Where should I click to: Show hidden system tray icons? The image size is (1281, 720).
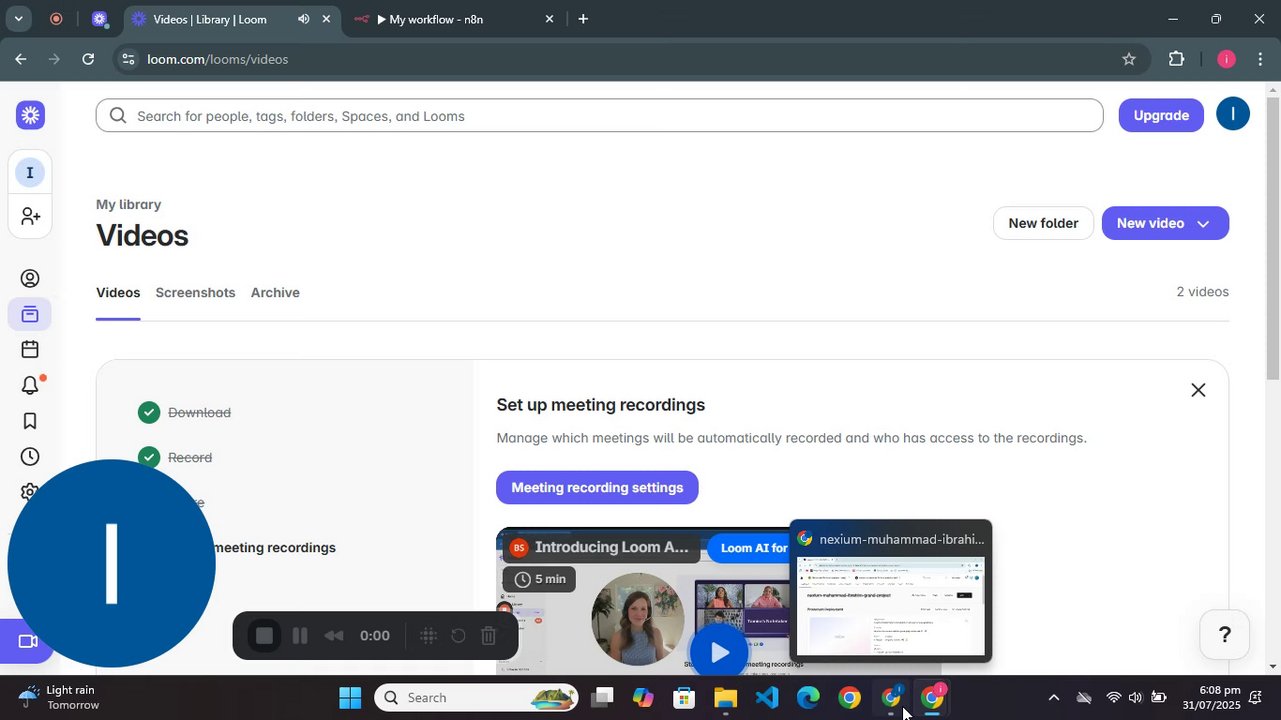pyautogui.click(x=1053, y=698)
